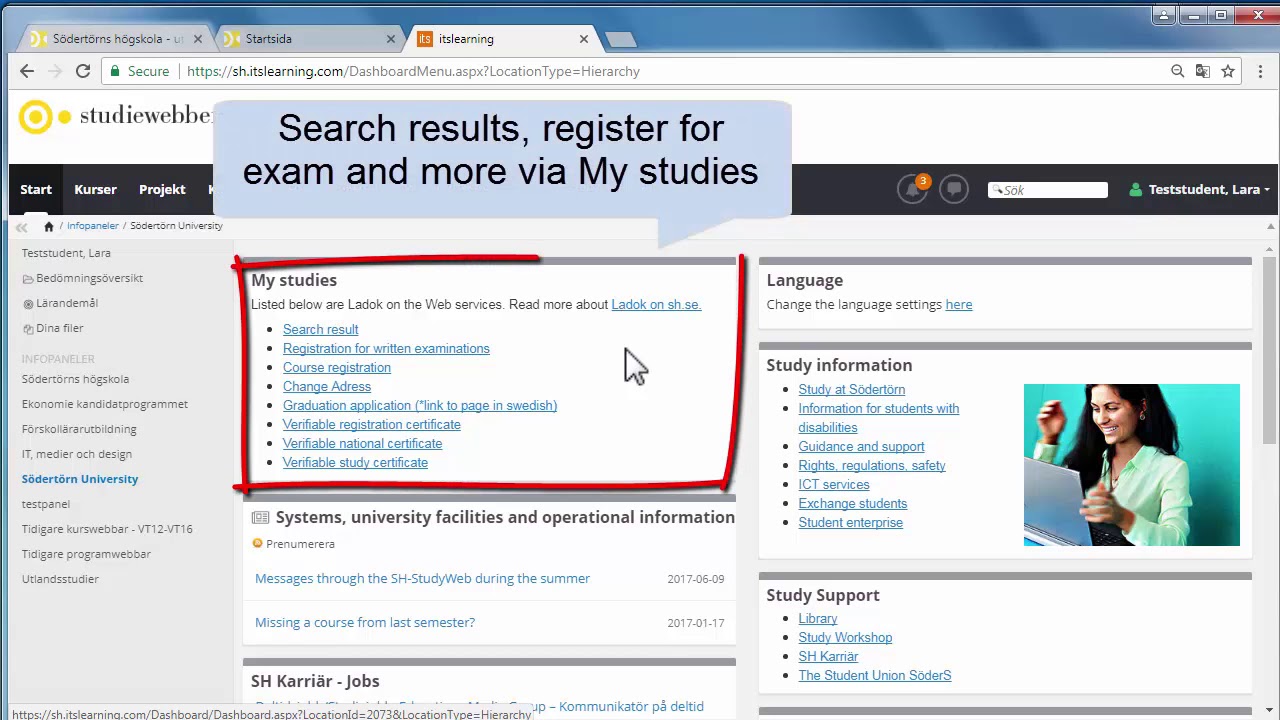Click the studiewebben logo
The height and width of the screenshot is (720, 1280).
(115, 116)
